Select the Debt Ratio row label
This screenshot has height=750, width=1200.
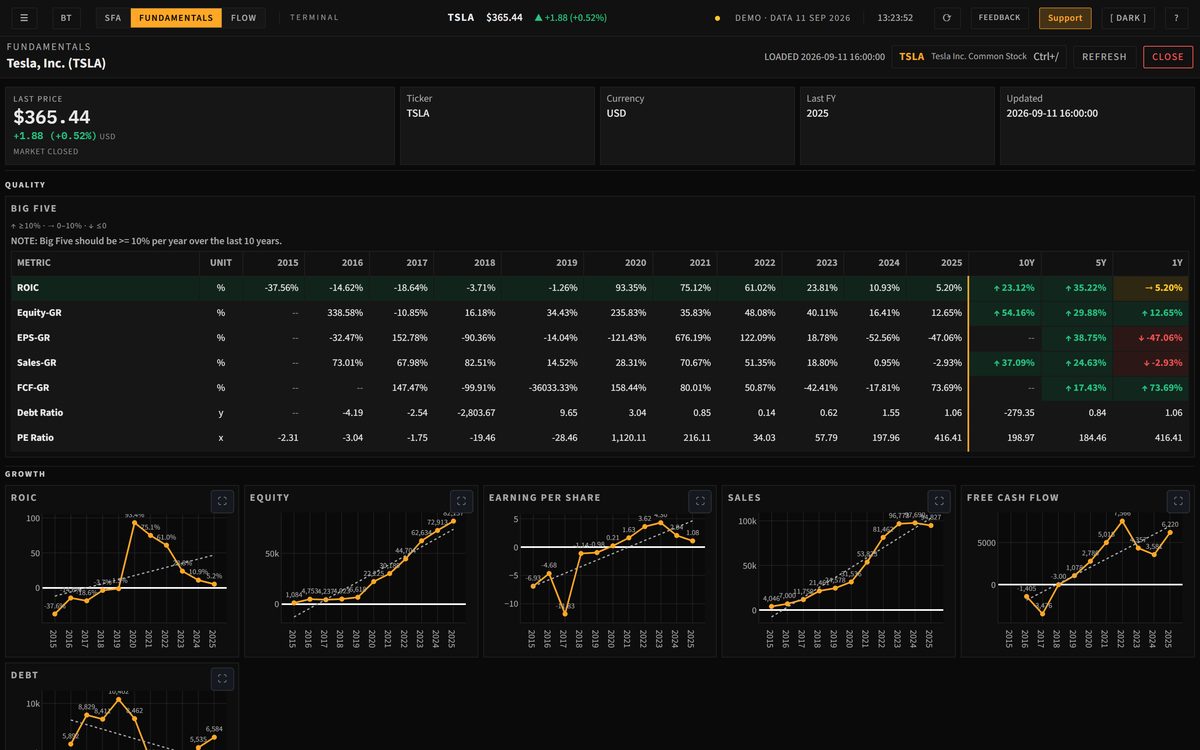click(41, 413)
